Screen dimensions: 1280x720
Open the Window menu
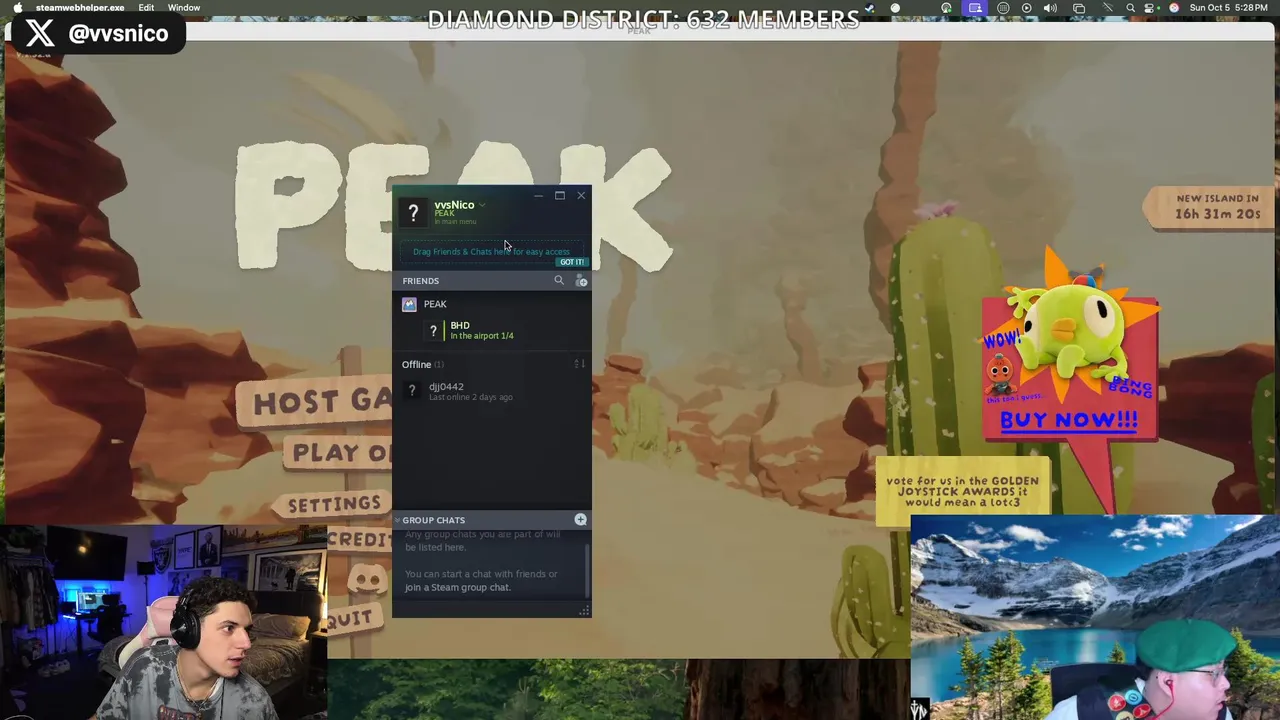click(x=184, y=8)
